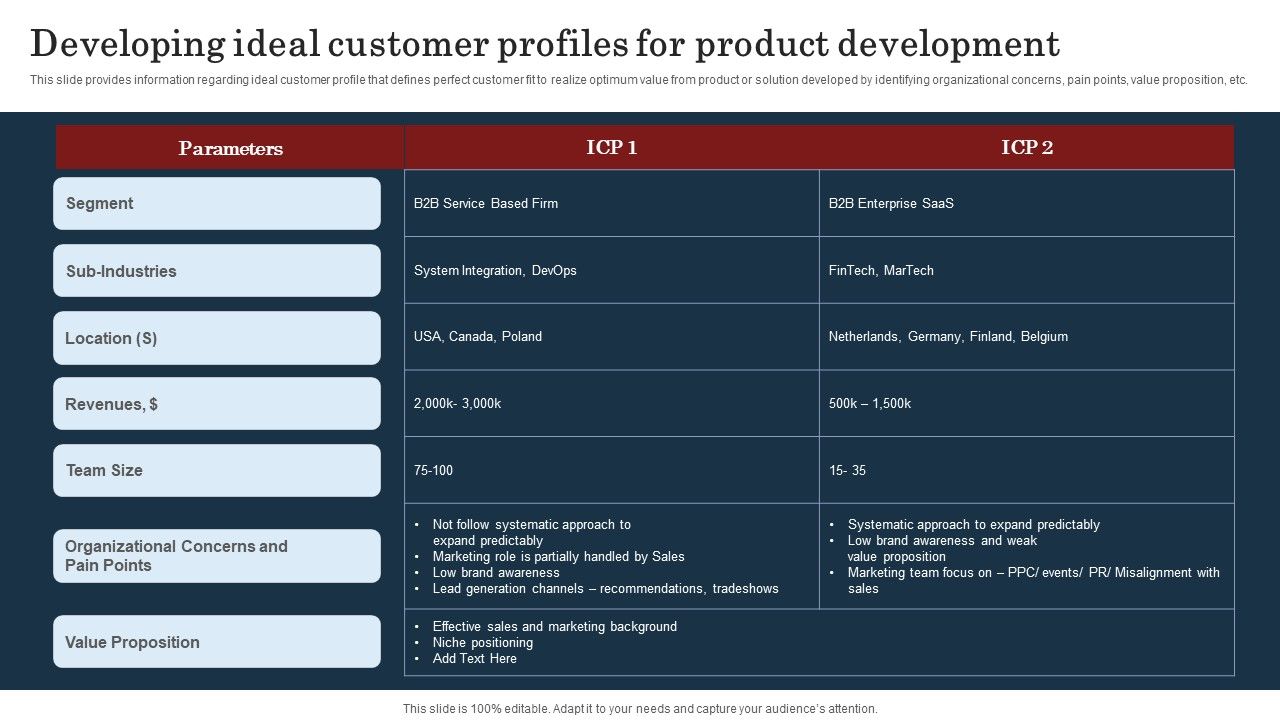This screenshot has height=720, width=1280.
Task: Click the Parameters header cell
Action: [230, 148]
